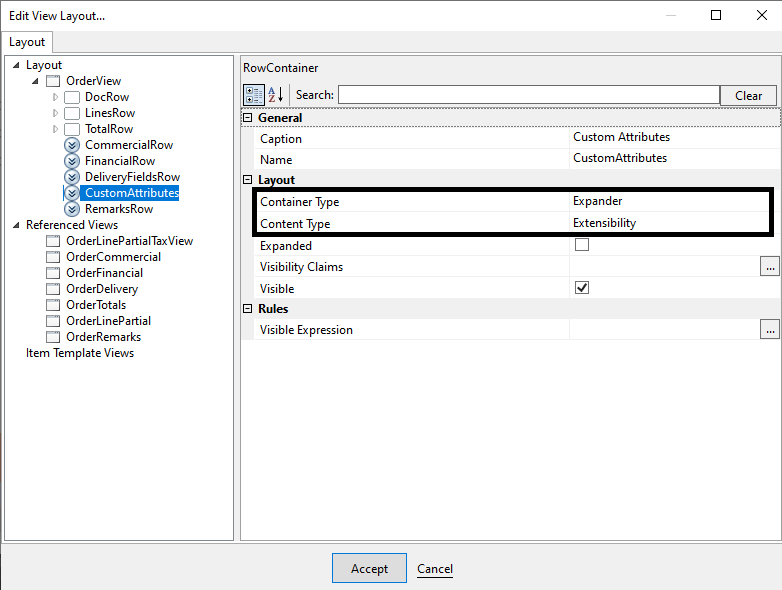This screenshot has height=590, width=782.
Task: Edit the Caption value Custom Attributes
Action: pyautogui.click(x=621, y=137)
